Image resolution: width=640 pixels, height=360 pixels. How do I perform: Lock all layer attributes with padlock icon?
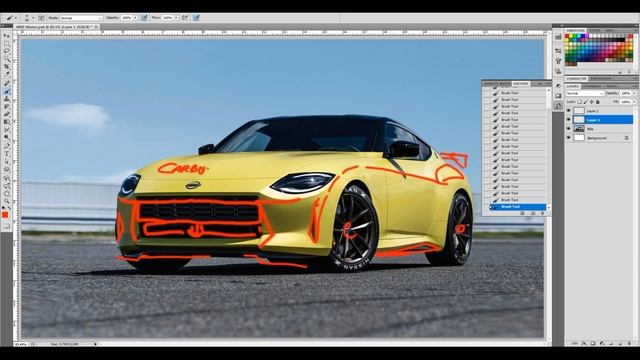[x=598, y=102]
